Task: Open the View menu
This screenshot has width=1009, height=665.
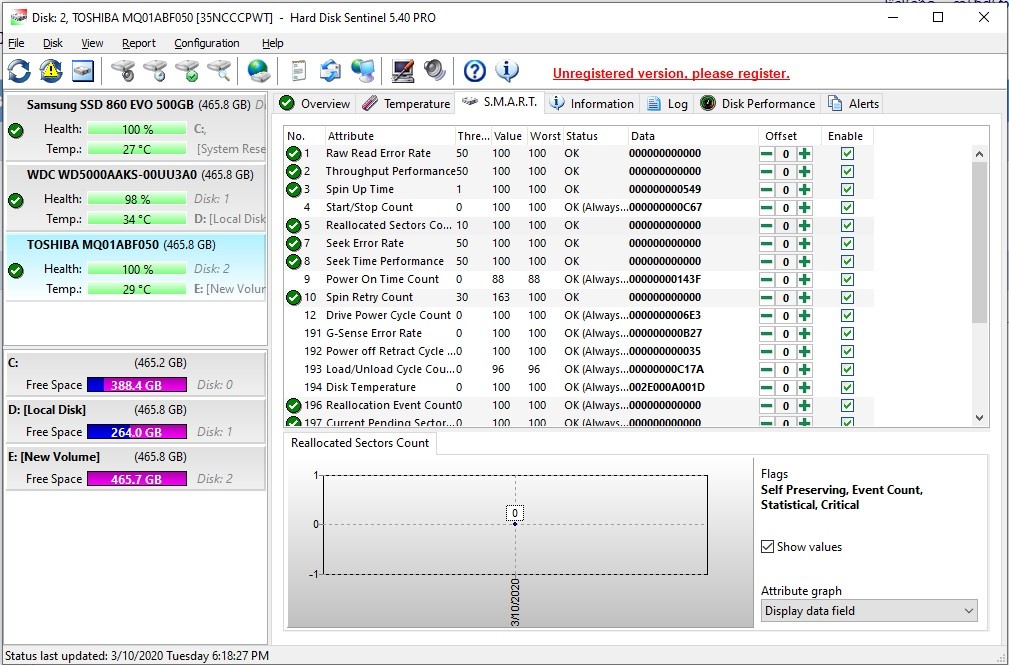Action: [x=92, y=43]
